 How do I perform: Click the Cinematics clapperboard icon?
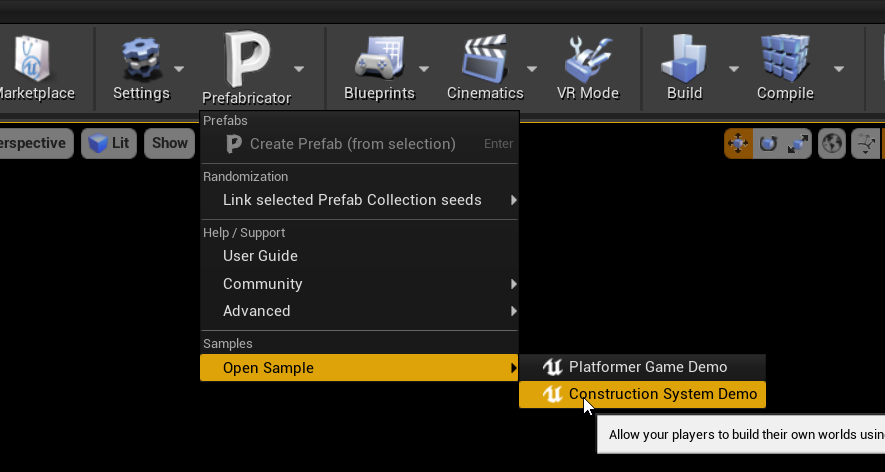[x=485, y=58]
